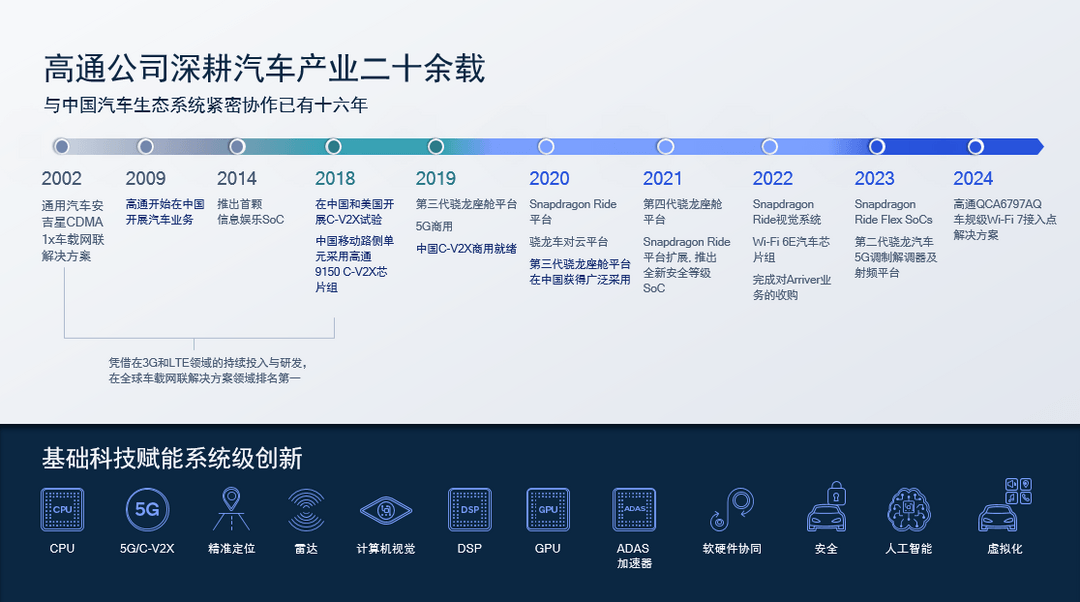Click the text 完成对Arriver业务的收购

(x=791, y=288)
